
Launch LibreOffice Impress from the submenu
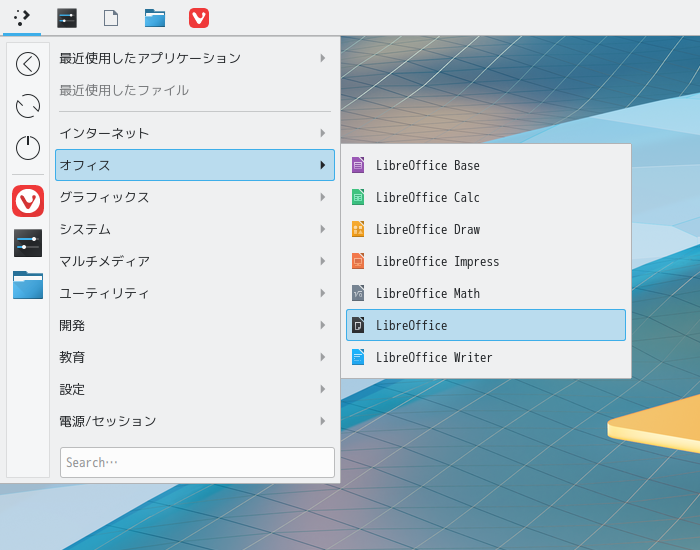(x=486, y=261)
